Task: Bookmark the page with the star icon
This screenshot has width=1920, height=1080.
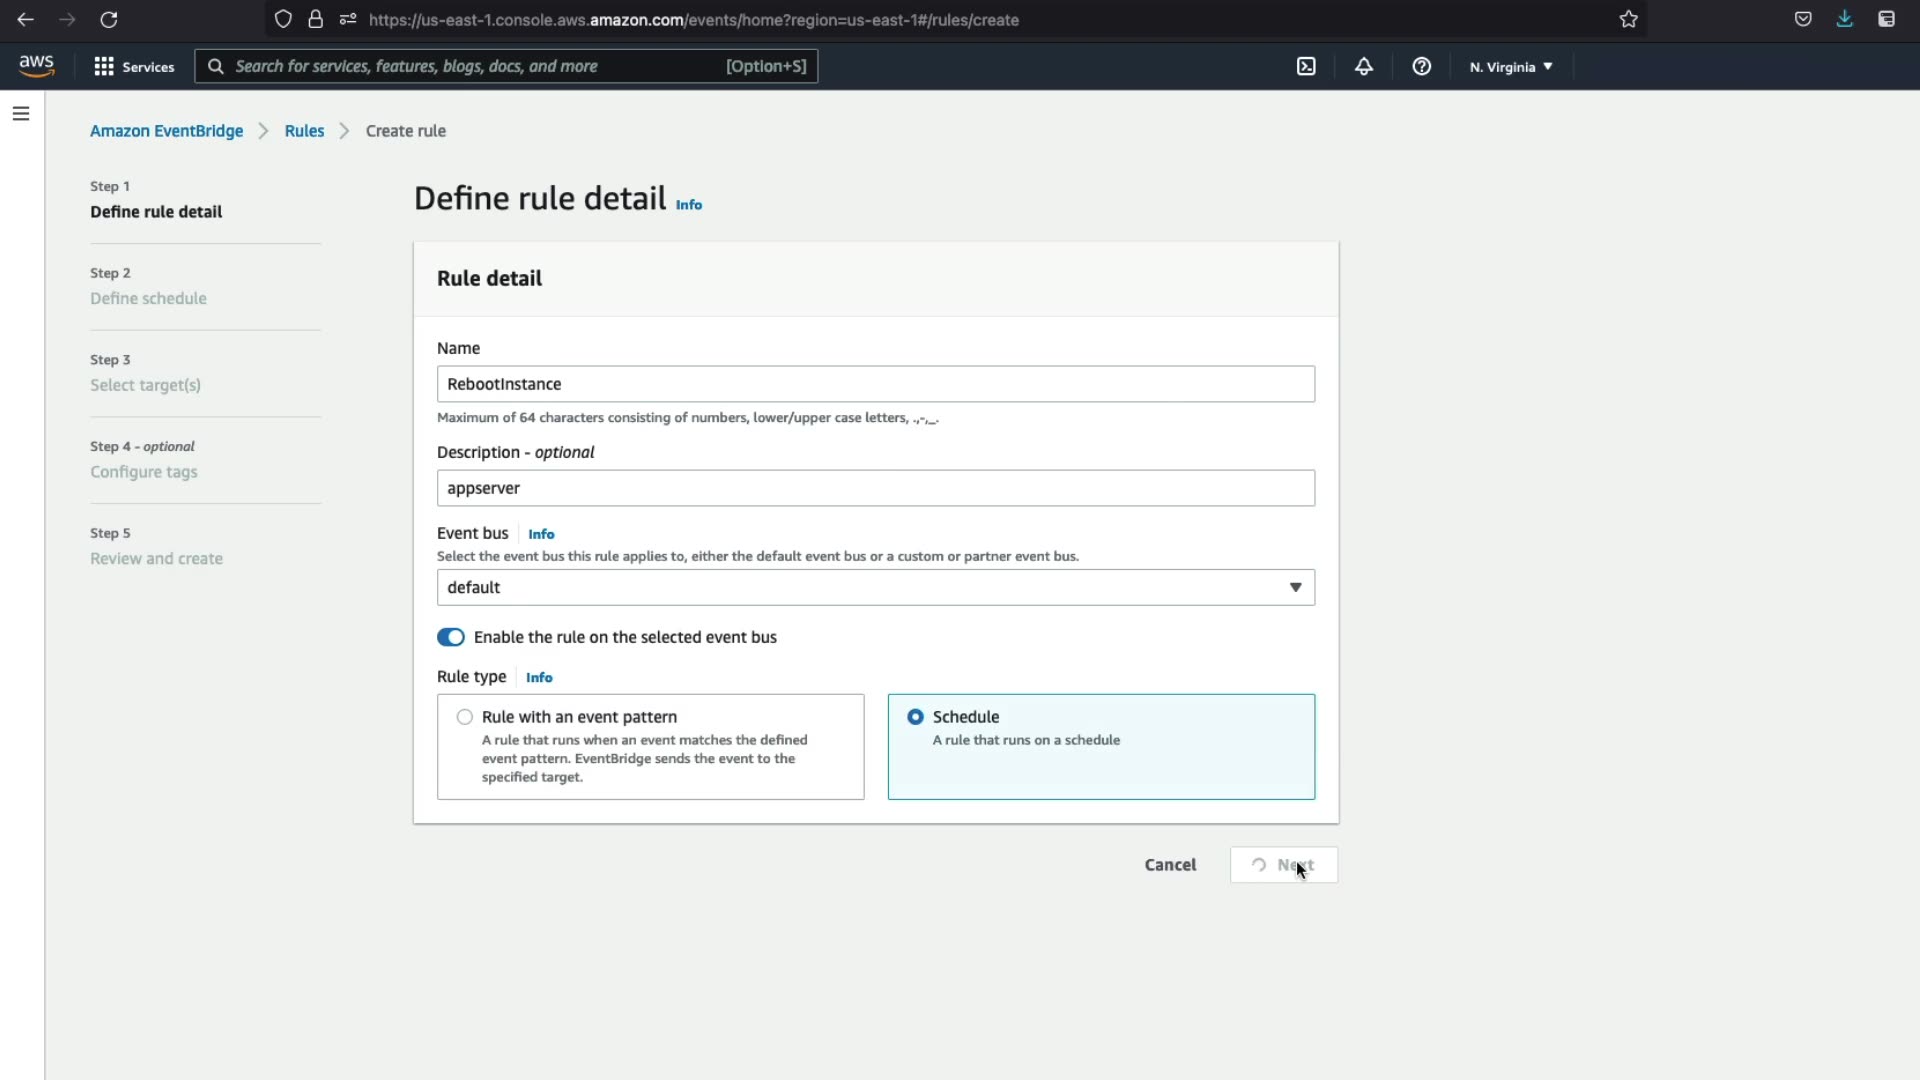Action: pyautogui.click(x=1629, y=19)
